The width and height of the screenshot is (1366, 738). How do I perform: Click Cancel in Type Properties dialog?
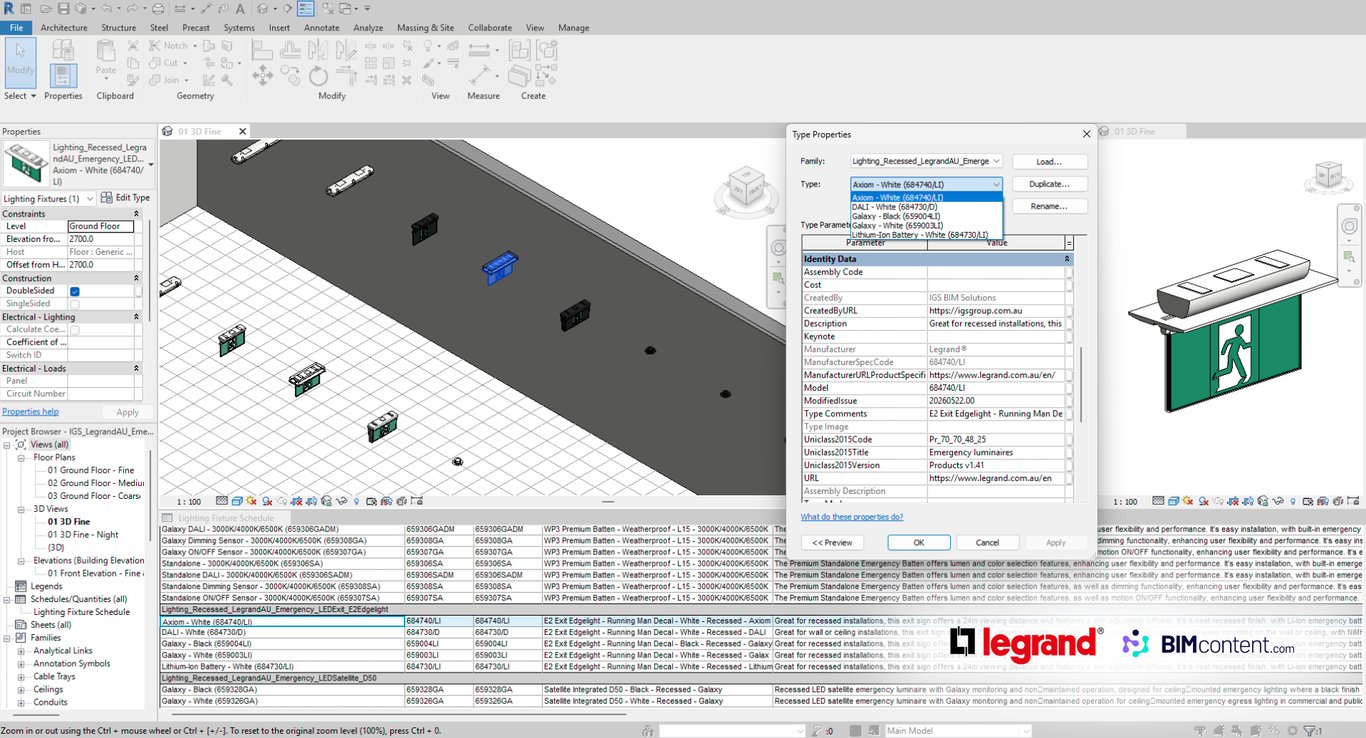[x=987, y=542]
